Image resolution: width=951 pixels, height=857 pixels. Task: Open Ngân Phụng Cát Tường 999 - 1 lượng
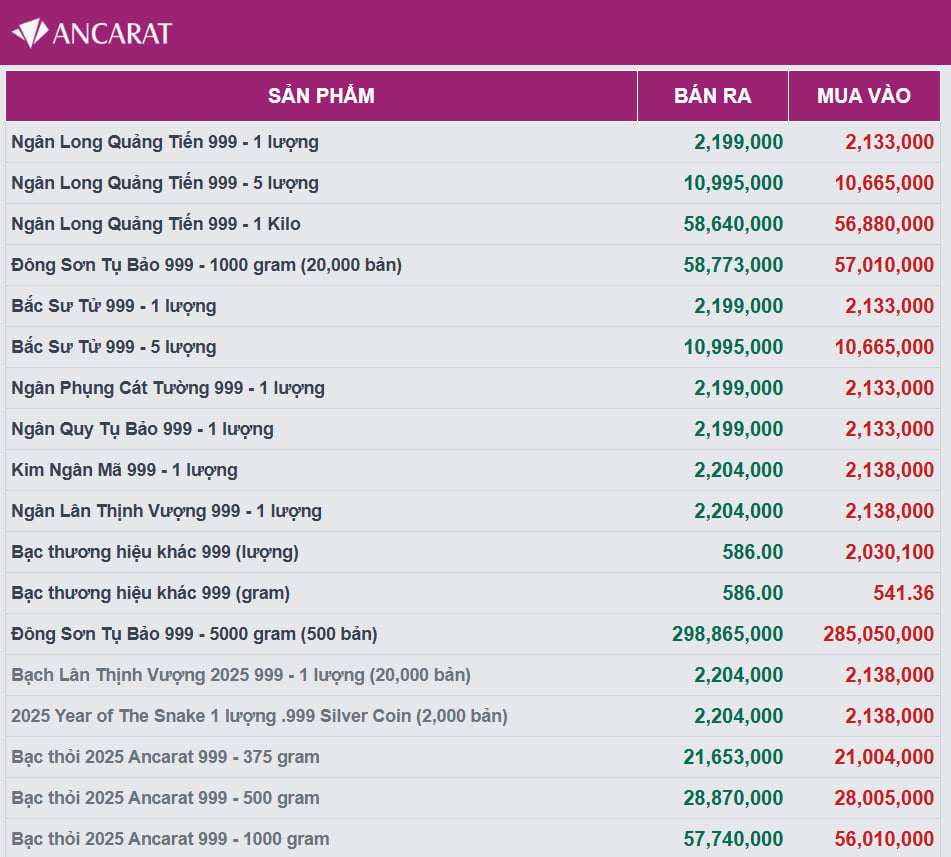[x=168, y=388]
